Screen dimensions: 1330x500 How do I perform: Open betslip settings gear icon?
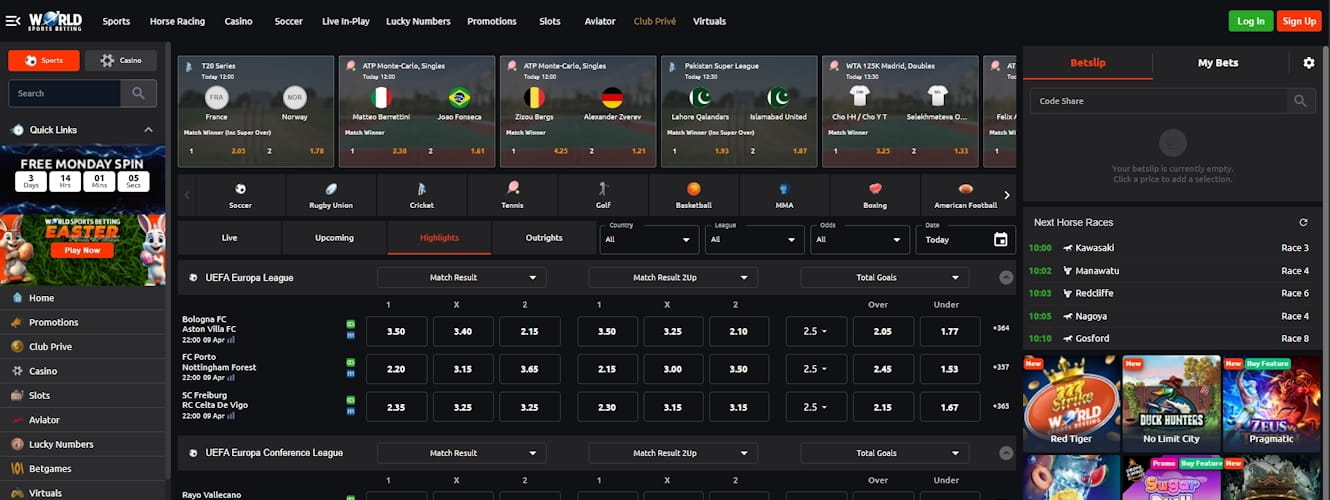point(1309,62)
